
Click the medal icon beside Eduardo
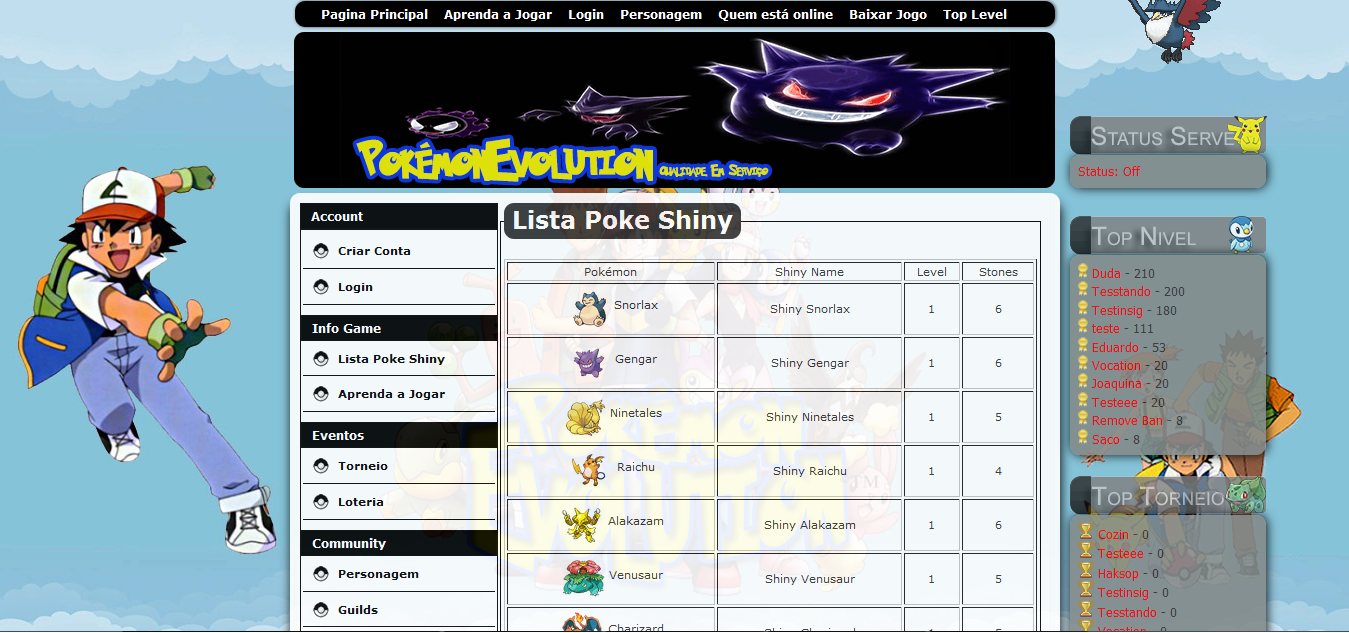click(1083, 346)
